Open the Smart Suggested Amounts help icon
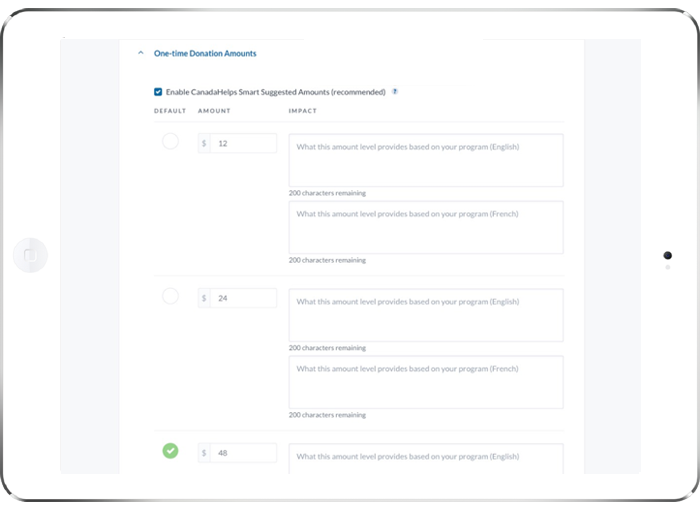The image size is (700, 515). 395,92
